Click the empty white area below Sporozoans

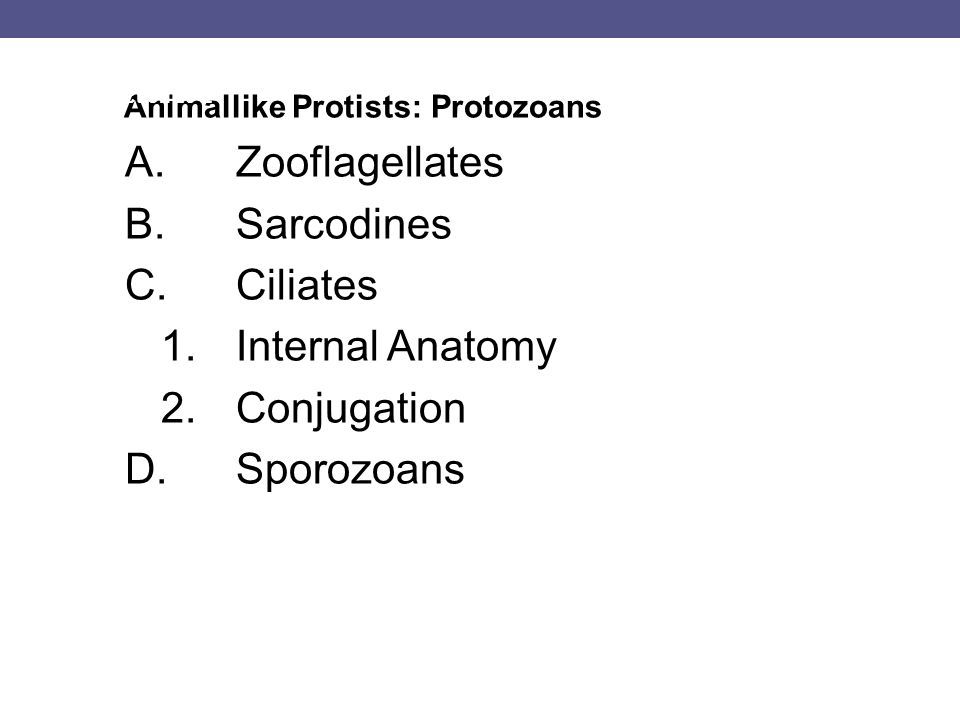[x=480, y=600]
